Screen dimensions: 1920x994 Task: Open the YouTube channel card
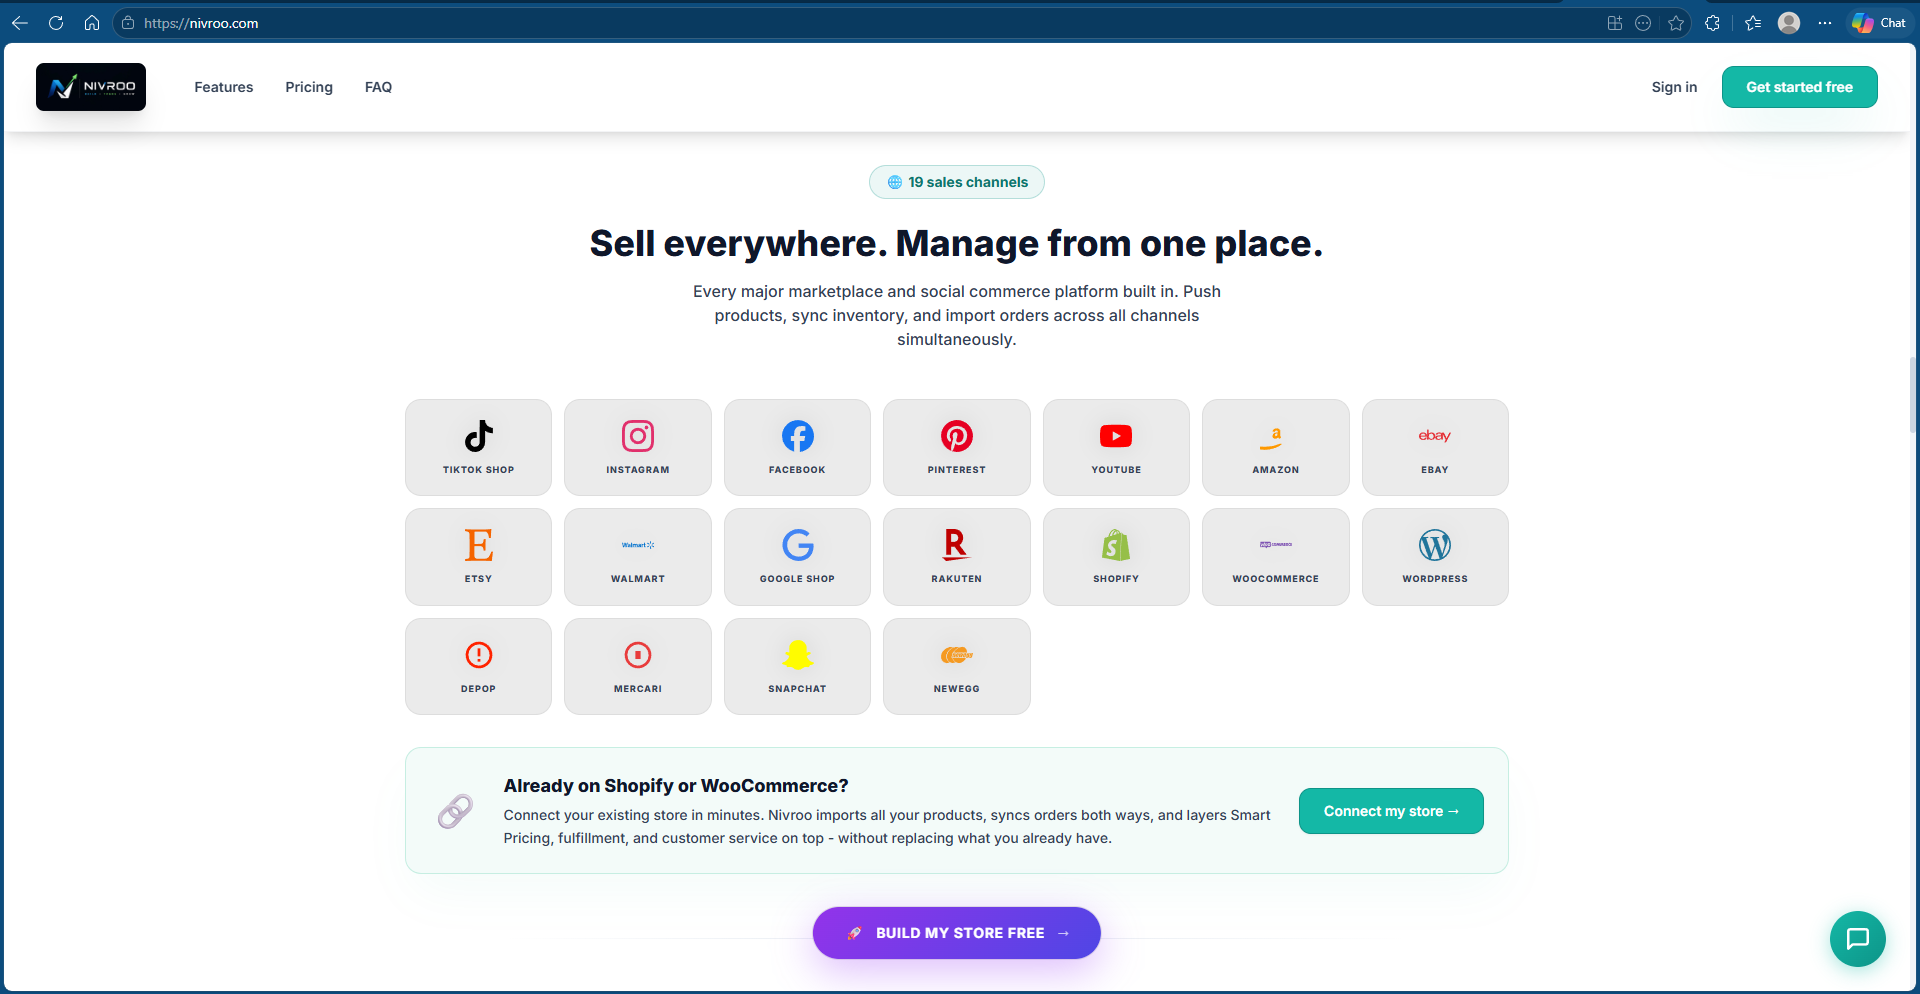coord(1116,447)
